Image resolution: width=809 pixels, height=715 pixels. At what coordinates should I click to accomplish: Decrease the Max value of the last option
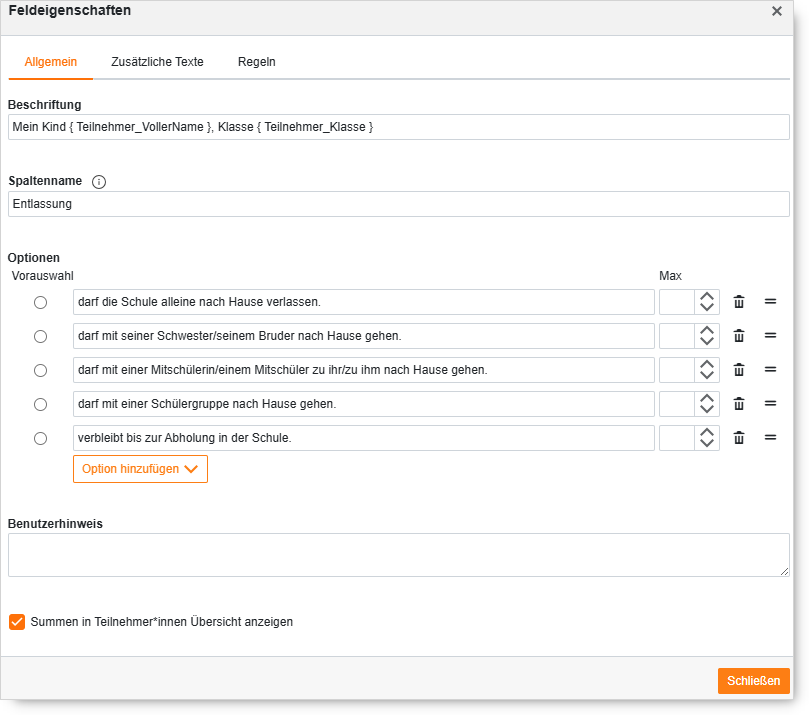[707, 442]
